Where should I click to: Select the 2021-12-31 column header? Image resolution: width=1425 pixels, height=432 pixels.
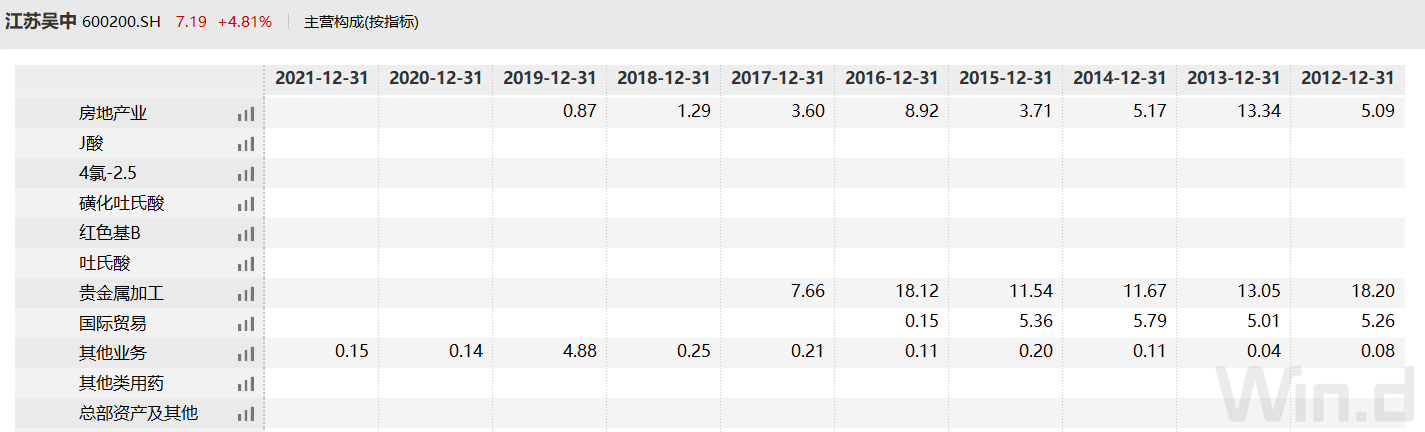(x=322, y=78)
